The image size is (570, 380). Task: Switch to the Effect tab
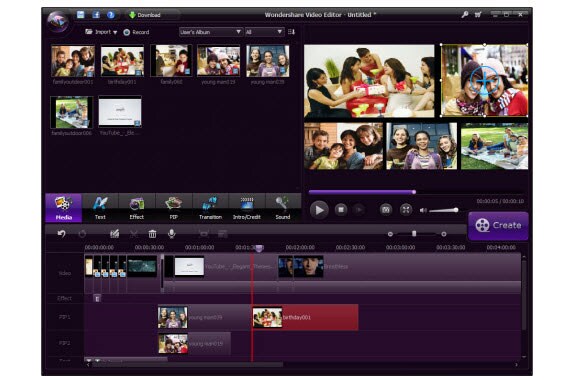coord(137,208)
